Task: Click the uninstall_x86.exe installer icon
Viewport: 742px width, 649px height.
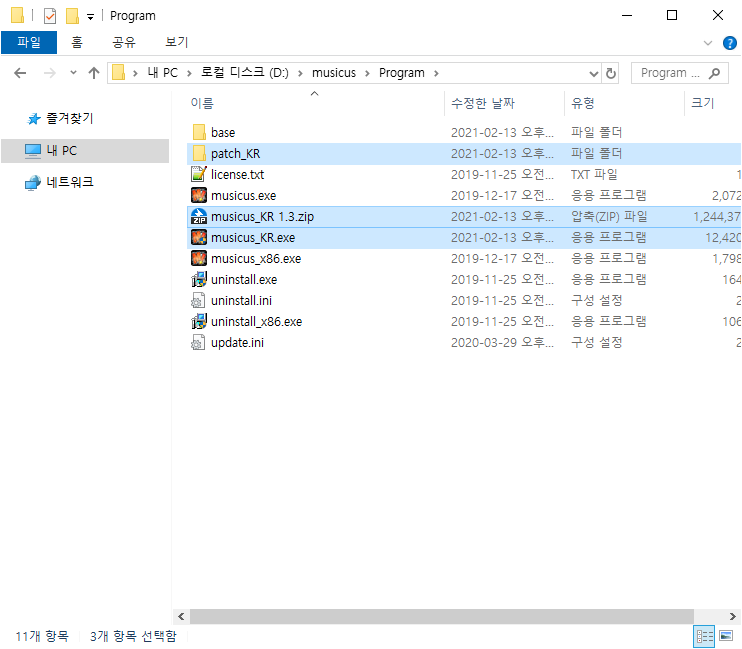Action: click(199, 321)
